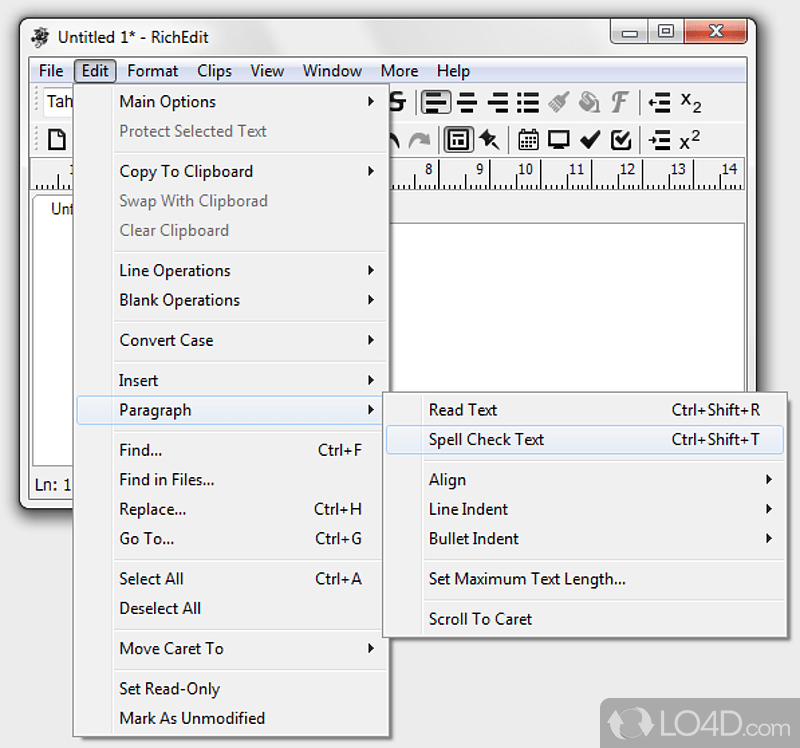
Task: Expand the Bullet Indent submenu
Action: point(585,539)
